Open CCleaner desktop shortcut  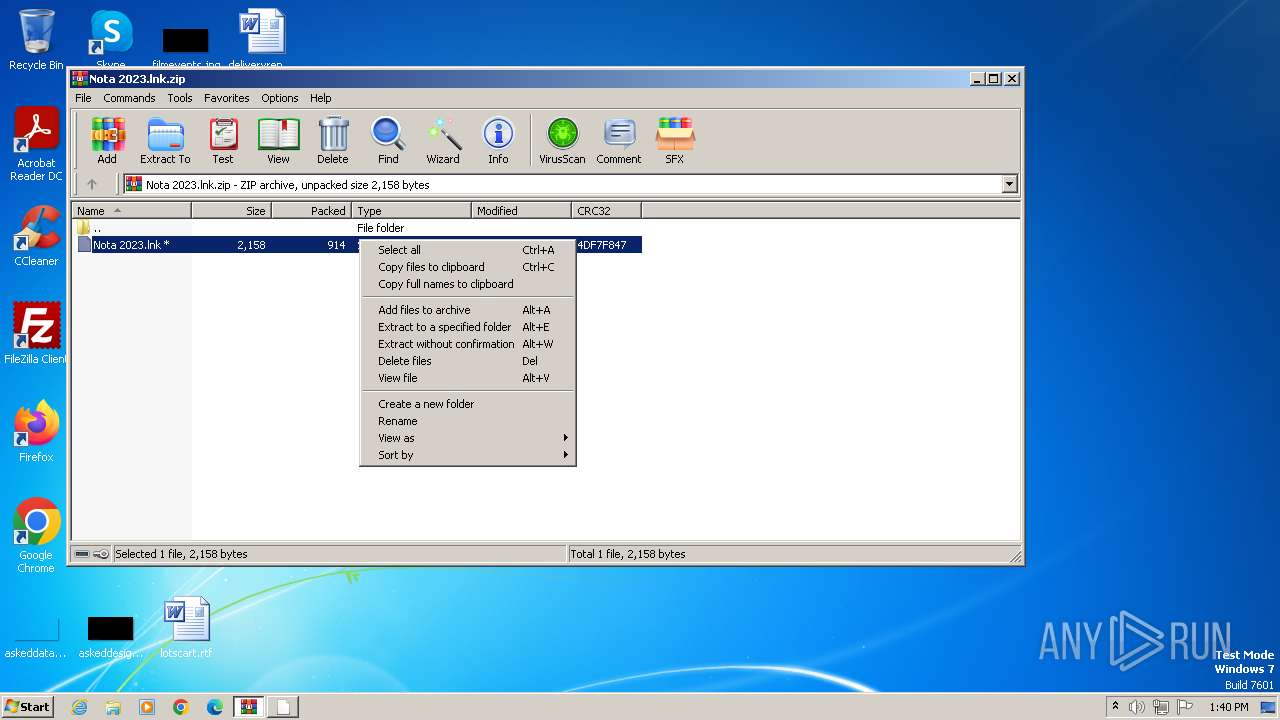[36, 236]
